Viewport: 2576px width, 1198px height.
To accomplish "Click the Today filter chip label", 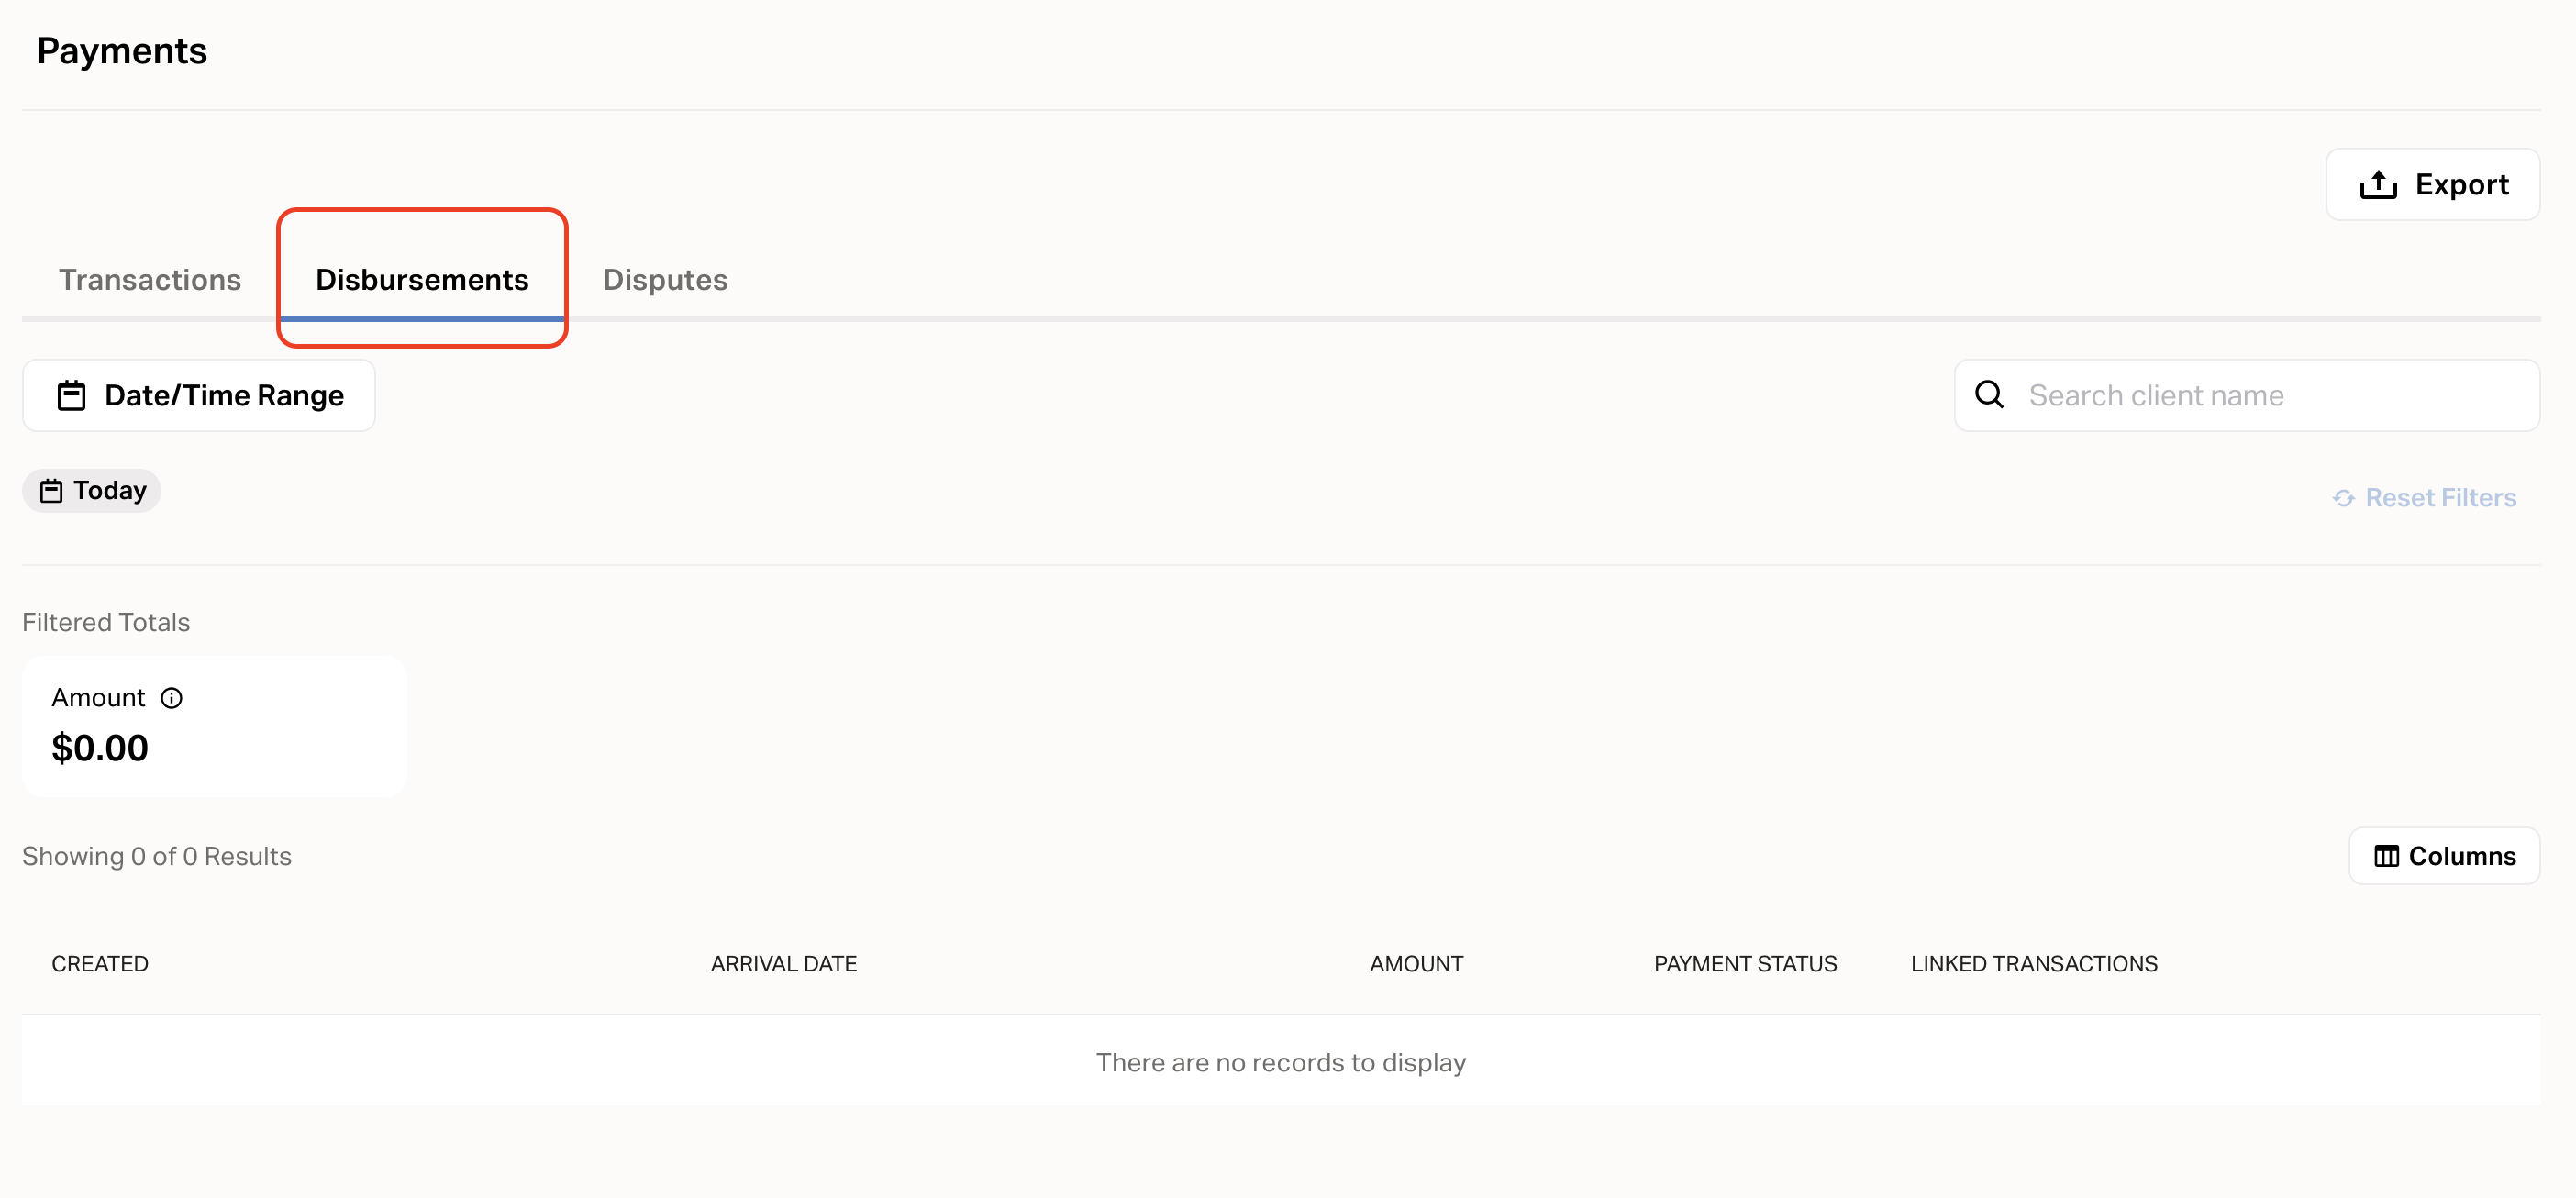I will pyautogui.click(x=110, y=491).
